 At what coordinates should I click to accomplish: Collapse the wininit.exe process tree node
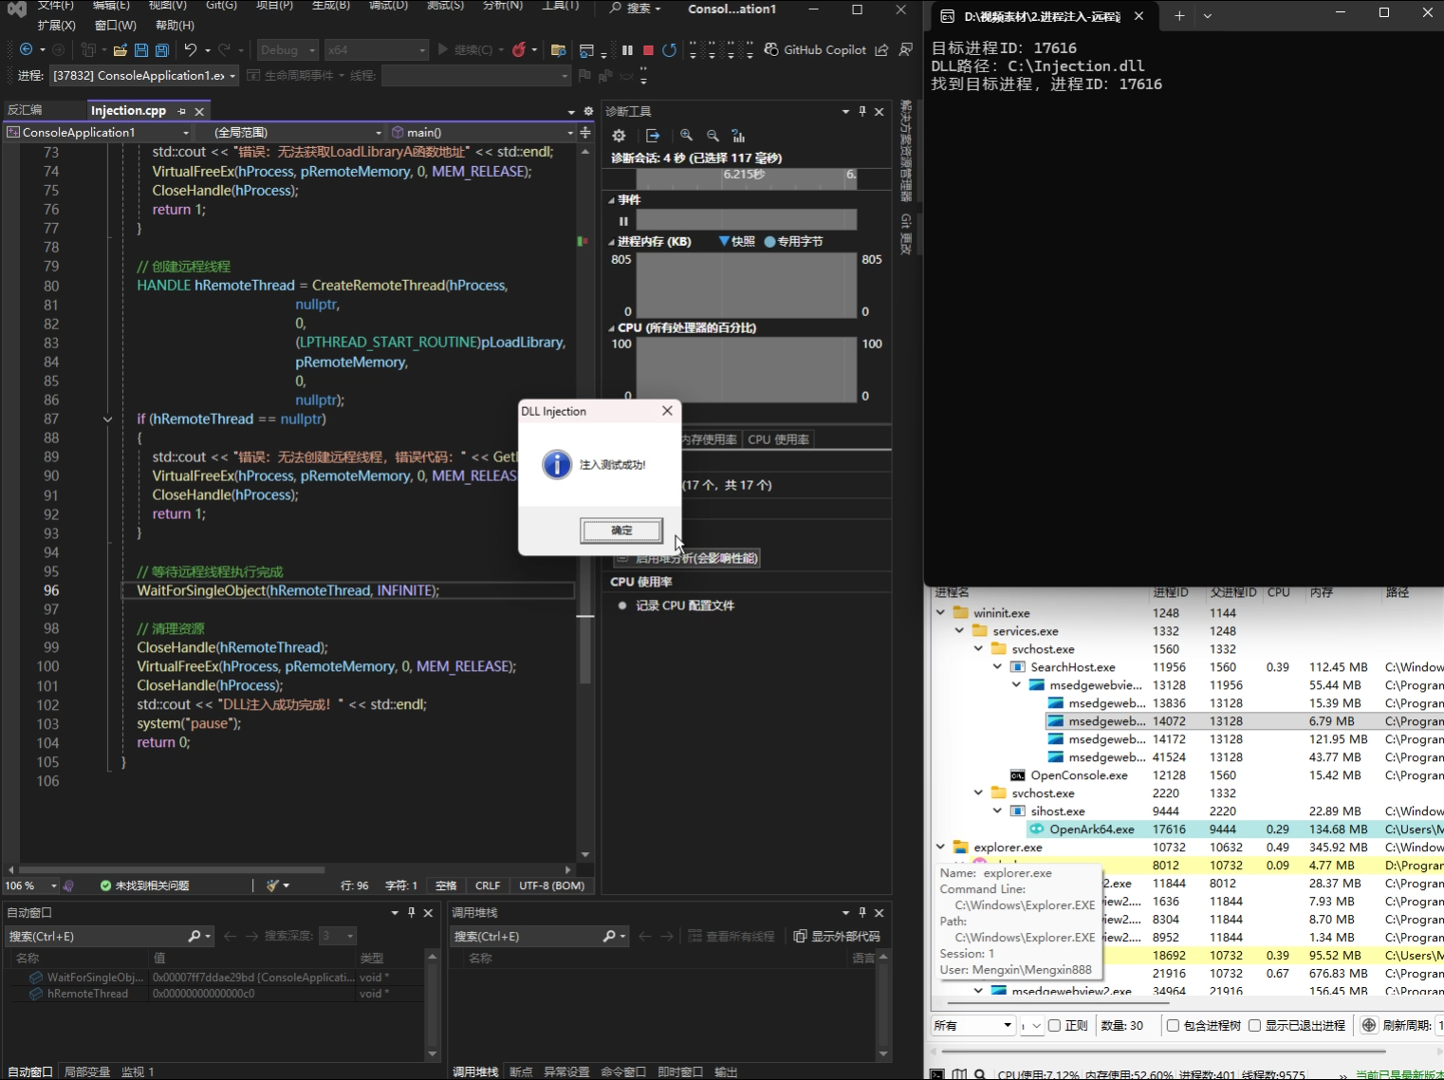tap(941, 613)
